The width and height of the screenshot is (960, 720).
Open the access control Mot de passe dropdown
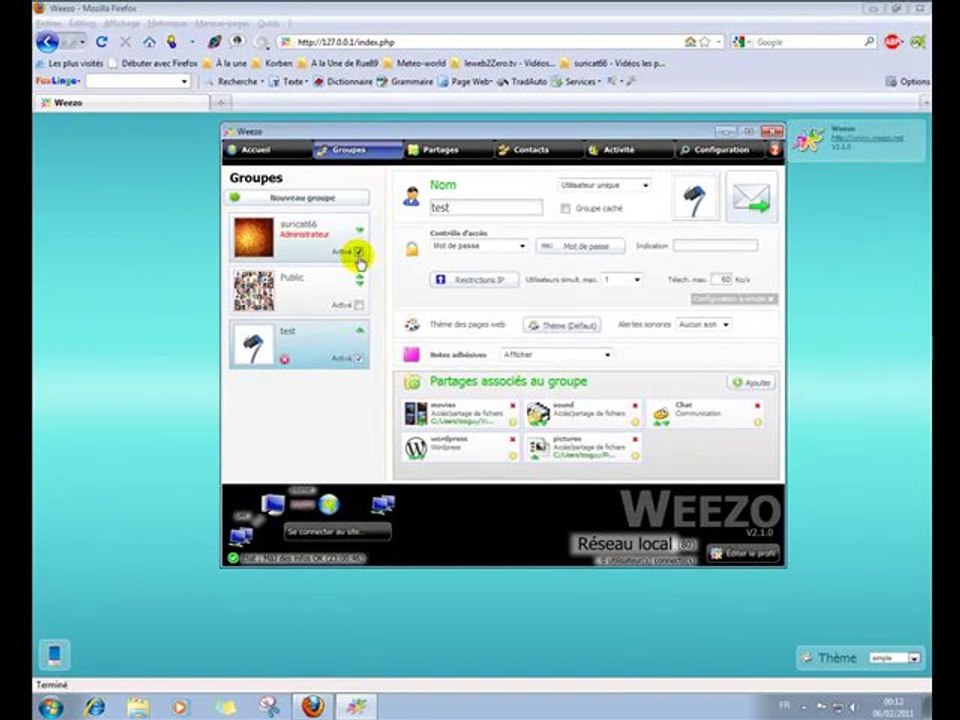pos(478,246)
